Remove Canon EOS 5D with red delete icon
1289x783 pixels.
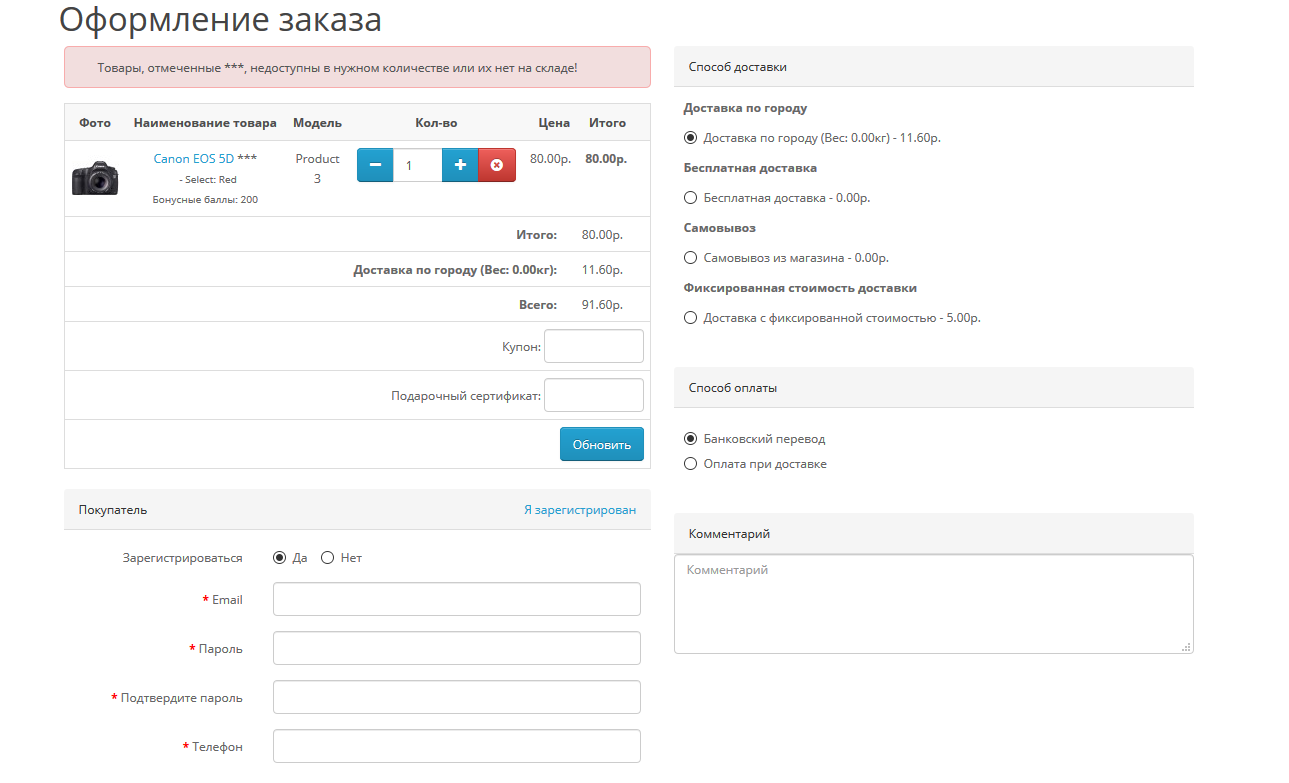497,165
